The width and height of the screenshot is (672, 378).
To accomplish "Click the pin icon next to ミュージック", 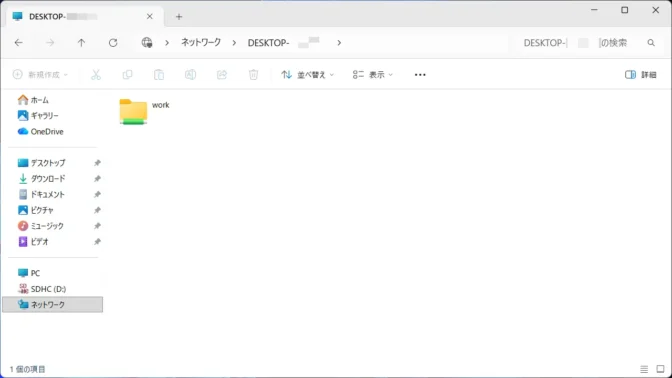I will coord(97,226).
